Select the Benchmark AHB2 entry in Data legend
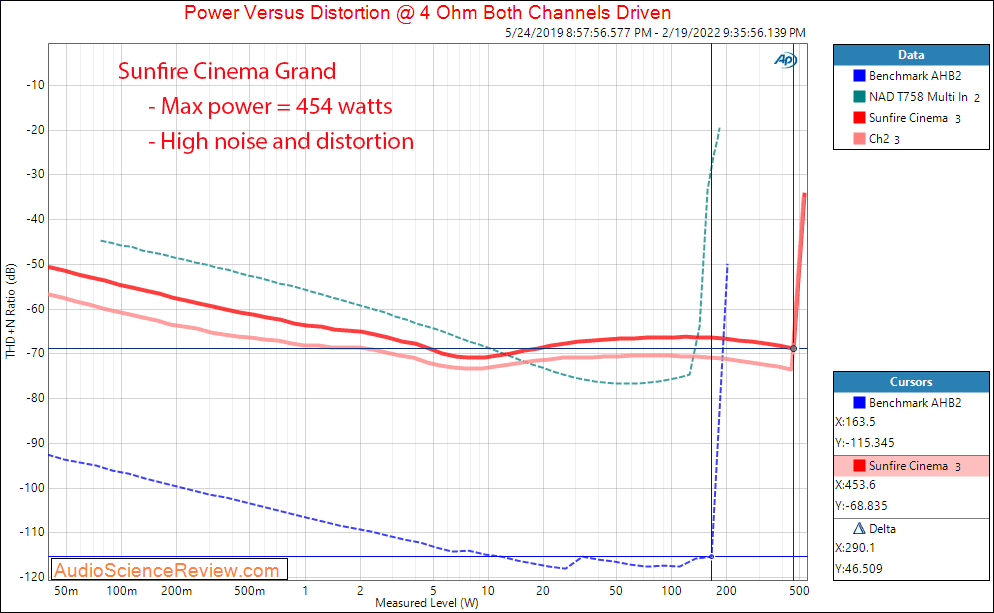Screen dimensions: 994x613 point(915,75)
